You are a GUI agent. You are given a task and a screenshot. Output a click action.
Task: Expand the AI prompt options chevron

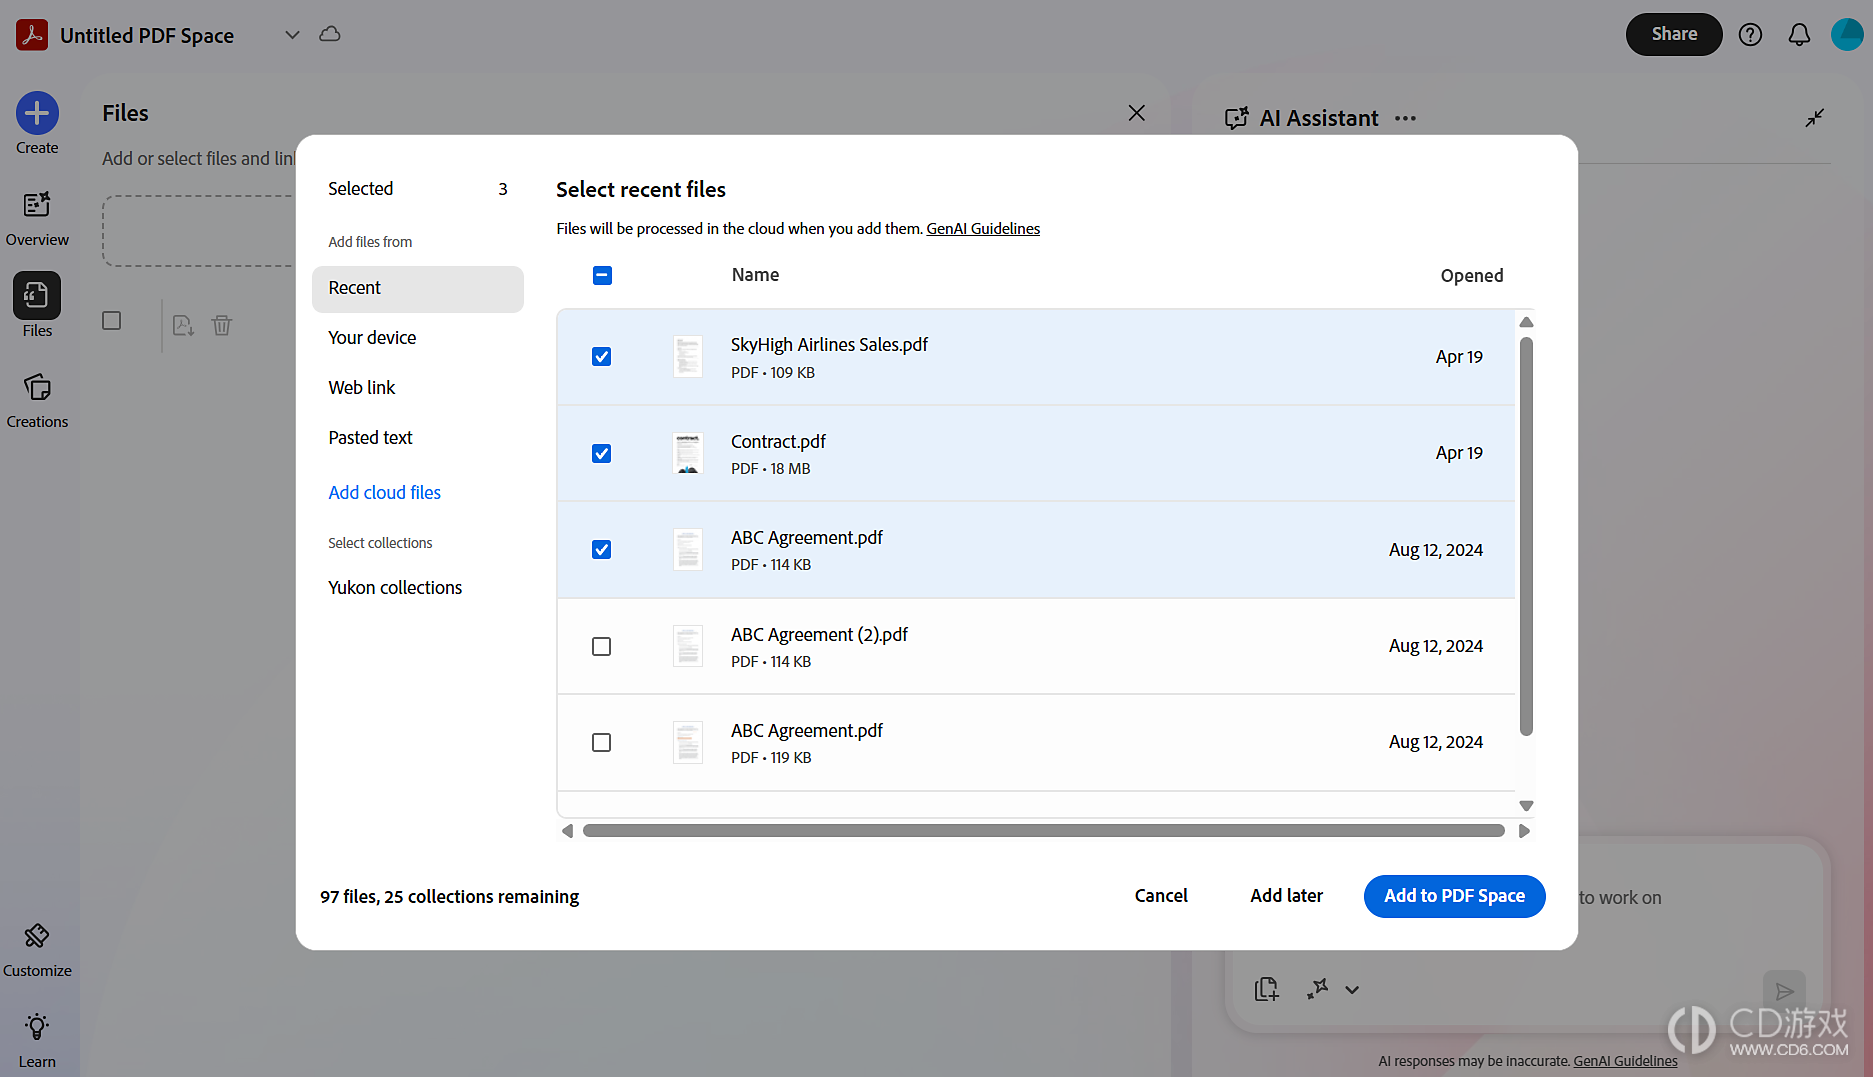(1352, 990)
